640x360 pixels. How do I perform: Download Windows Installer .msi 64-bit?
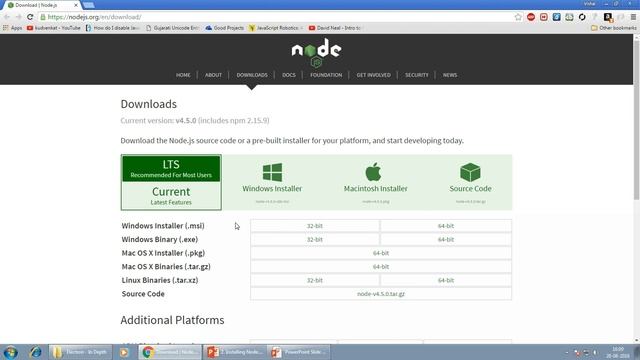[446, 226]
